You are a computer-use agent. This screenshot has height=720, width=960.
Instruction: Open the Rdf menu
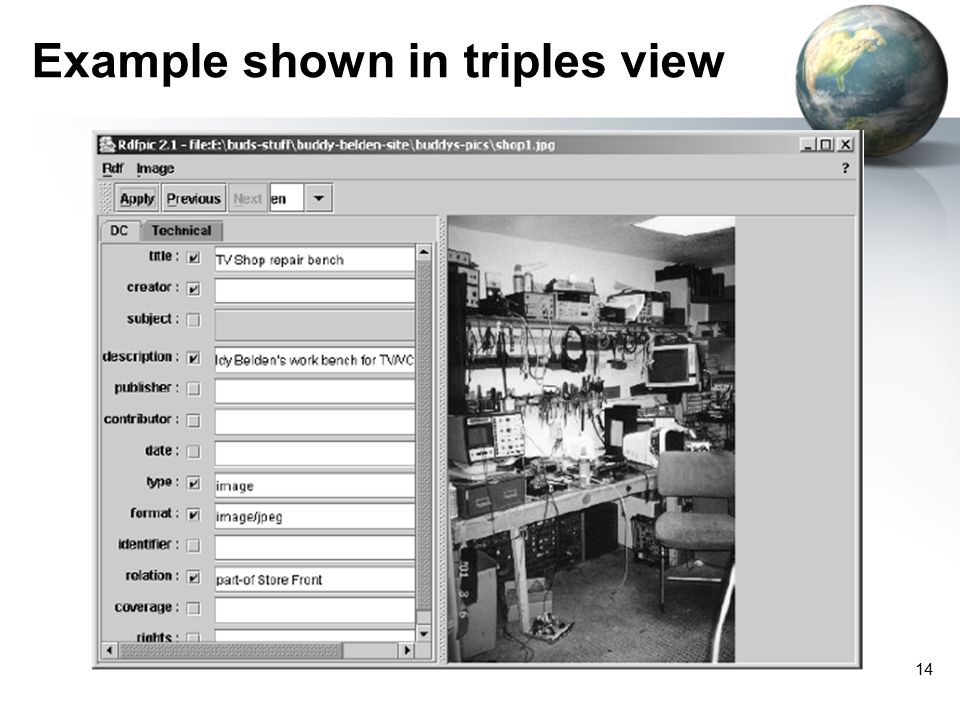click(x=113, y=168)
